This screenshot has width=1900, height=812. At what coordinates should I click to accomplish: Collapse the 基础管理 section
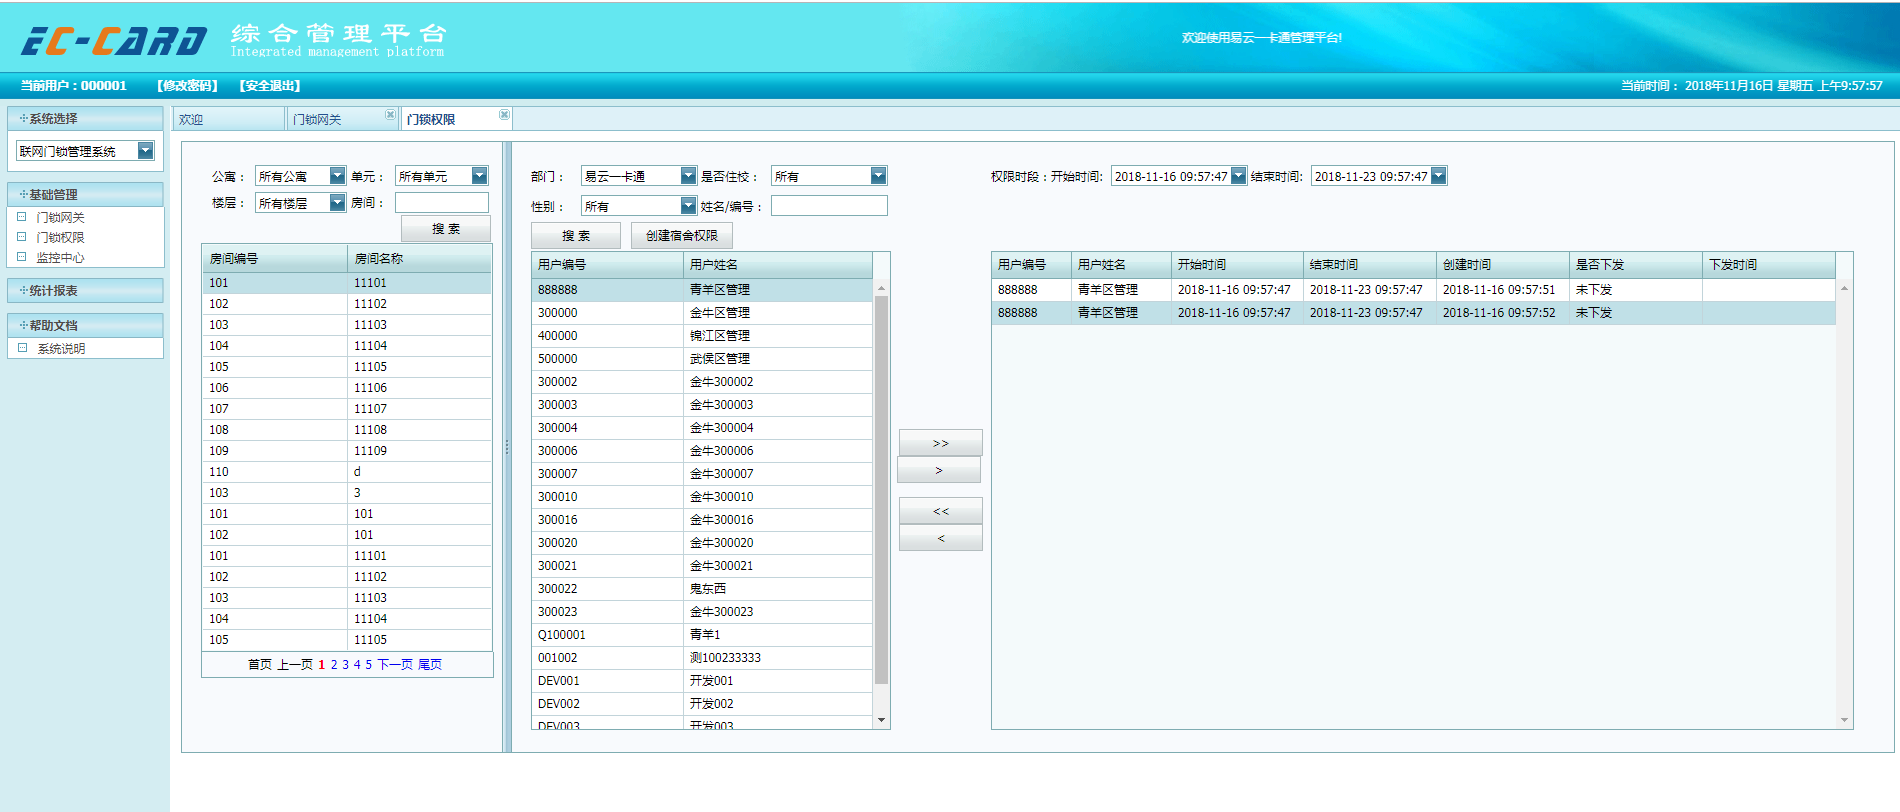tap(85, 194)
